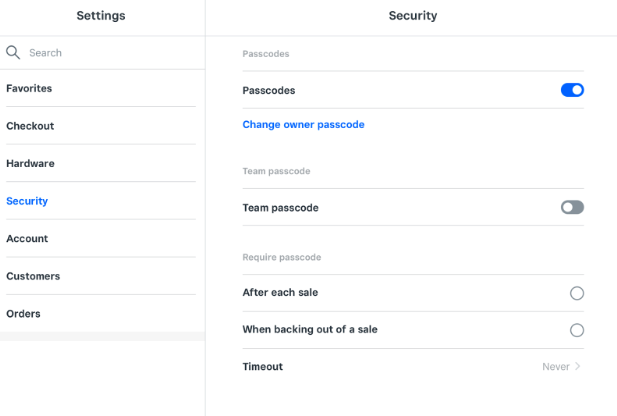Disable the Passcodes toggle
Viewport: 617px width, 416px height.
pyautogui.click(x=572, y=90)
